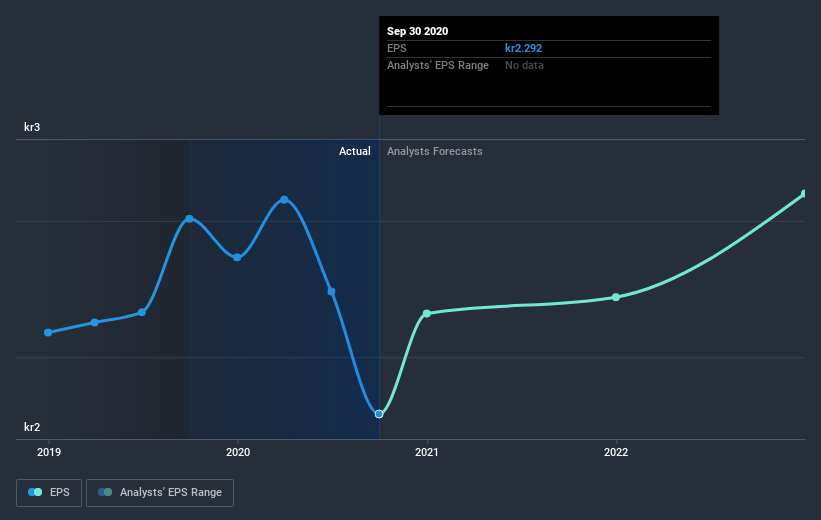Select the third EPS data point in mid 2019
Viewport: 821px width, 520px height.
click(142, 312)
